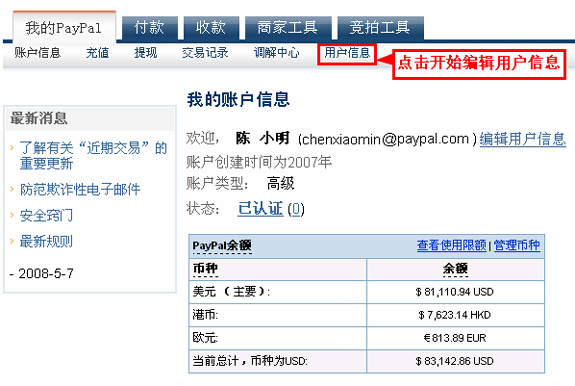View 交易记录 in the submenu
575x386 pixels.
[205, 53]
